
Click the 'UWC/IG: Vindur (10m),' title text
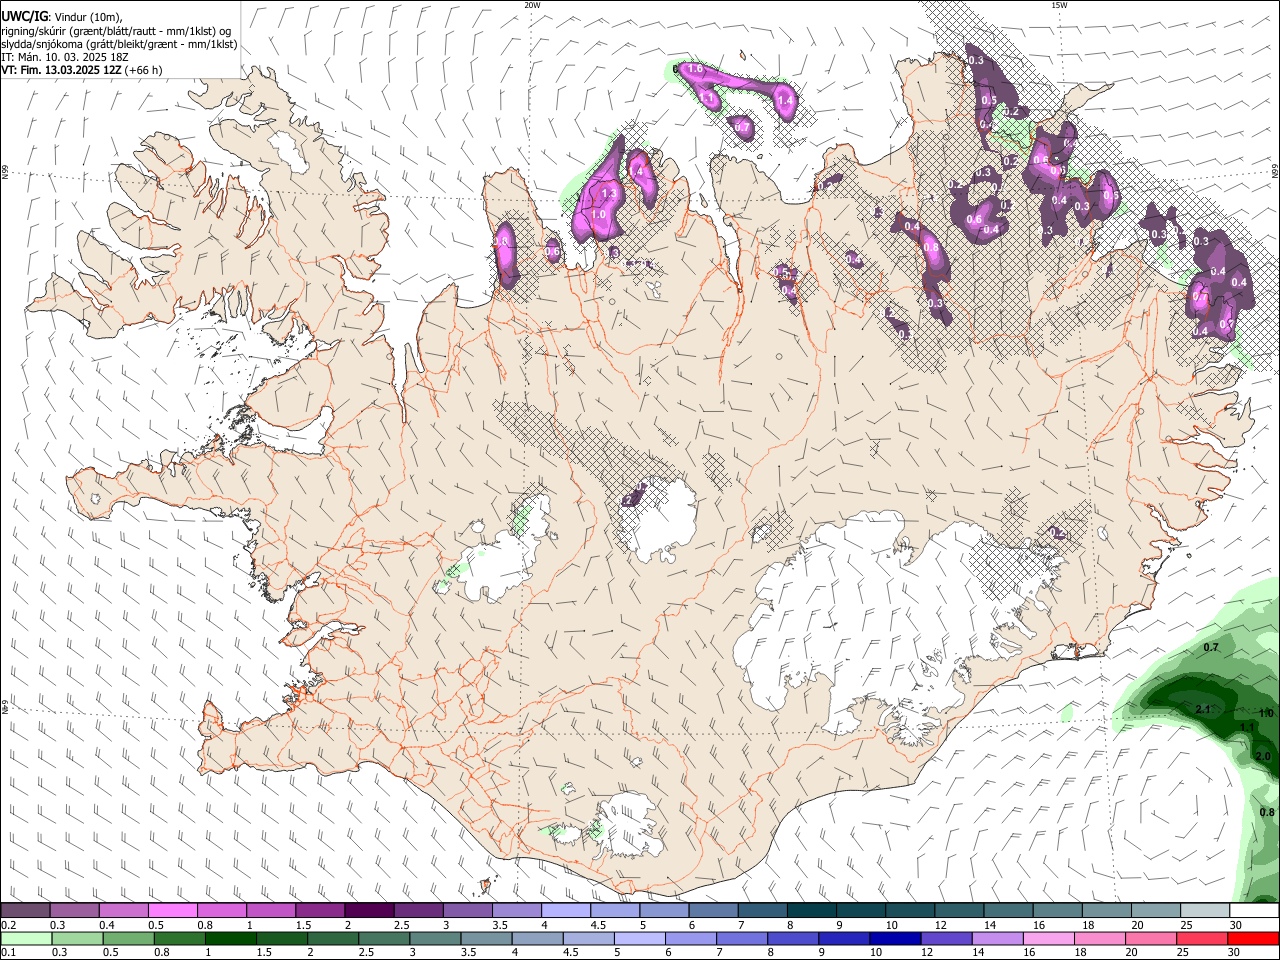click(x=61, y=16)
